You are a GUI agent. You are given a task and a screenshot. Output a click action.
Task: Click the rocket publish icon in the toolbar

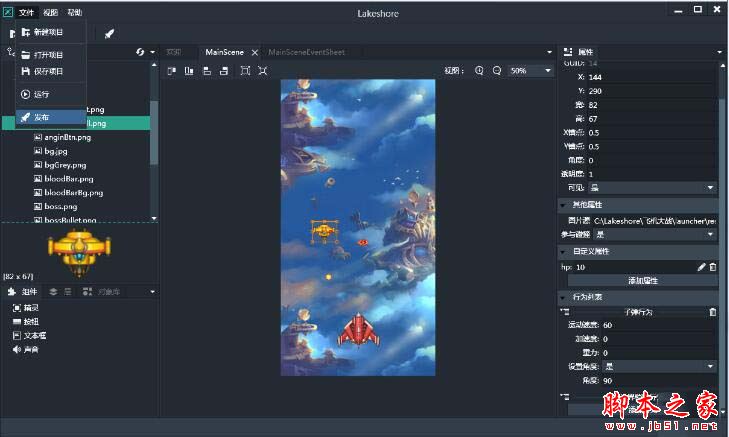(x=109, y=33)
